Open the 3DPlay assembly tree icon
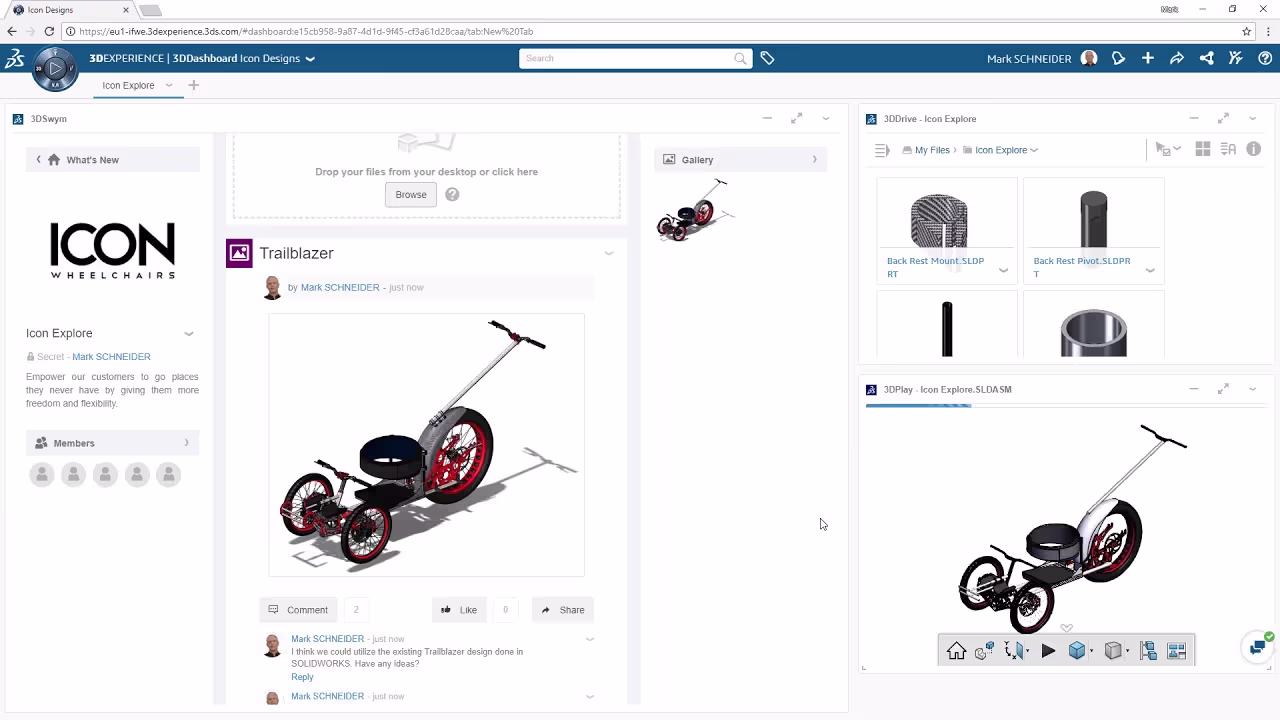 click(x=1148, y=651)
